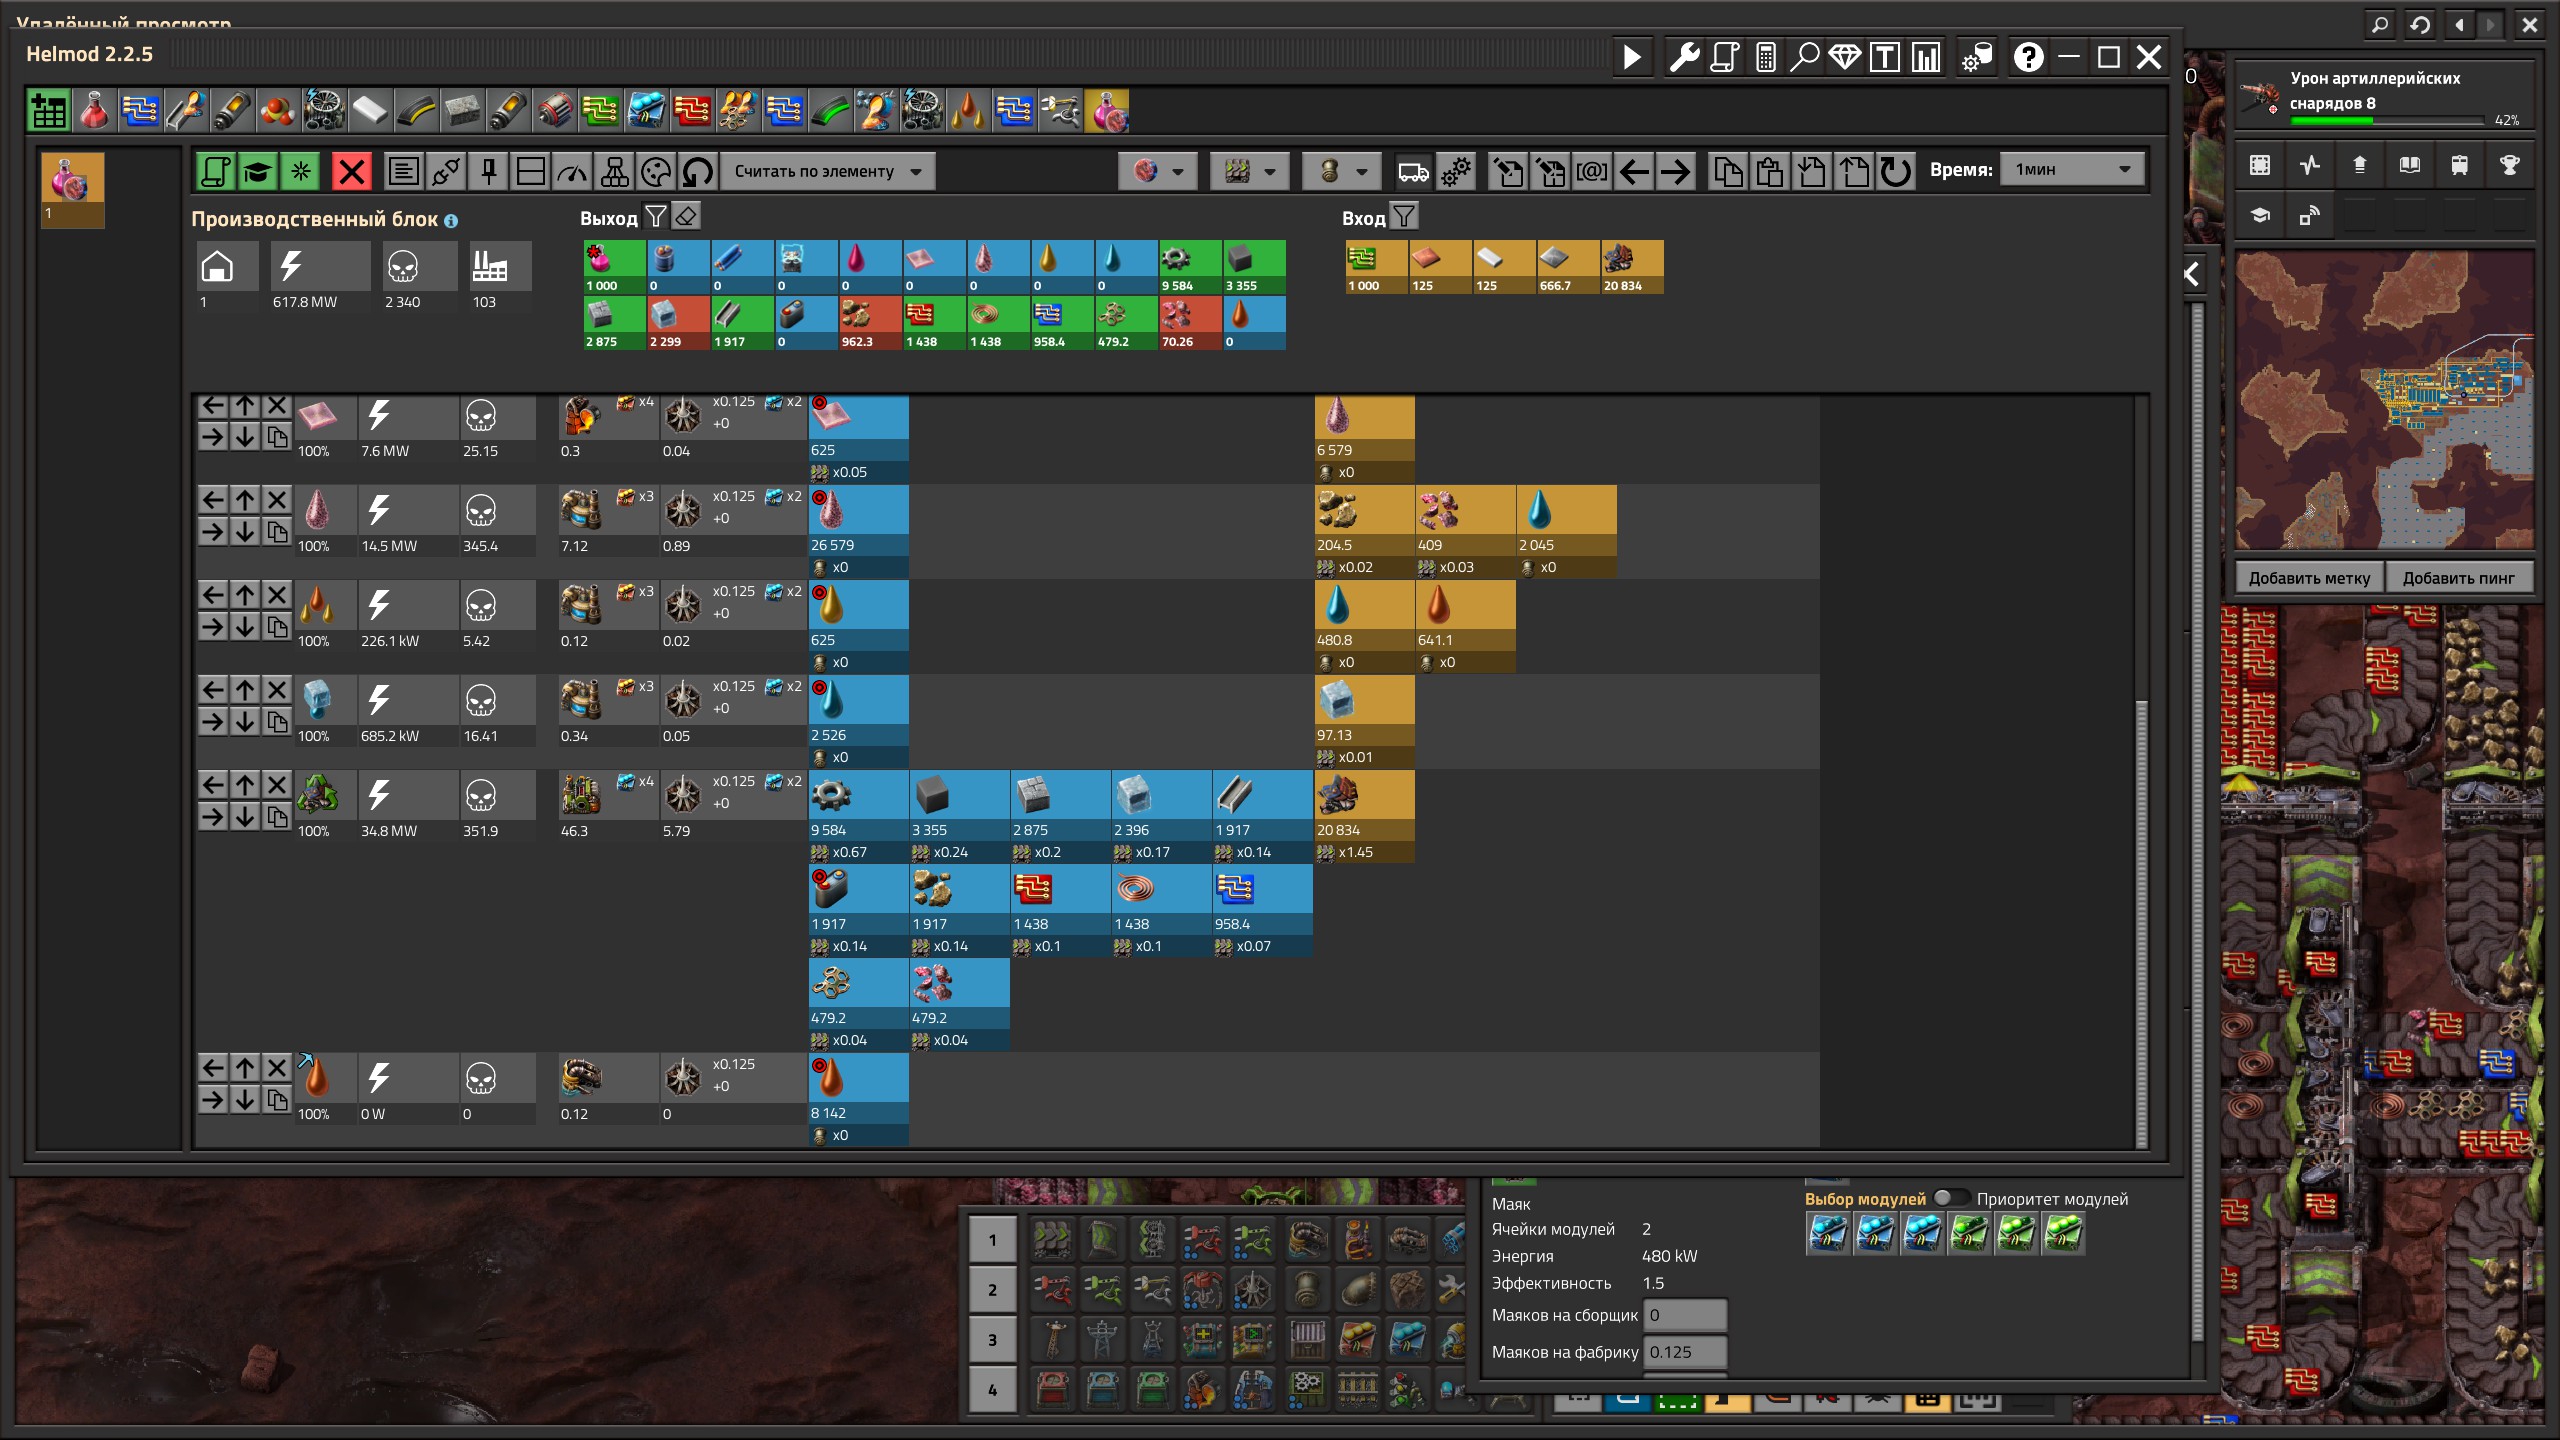
Task: Open the new model green table tab
Action: tap(48, 111)
